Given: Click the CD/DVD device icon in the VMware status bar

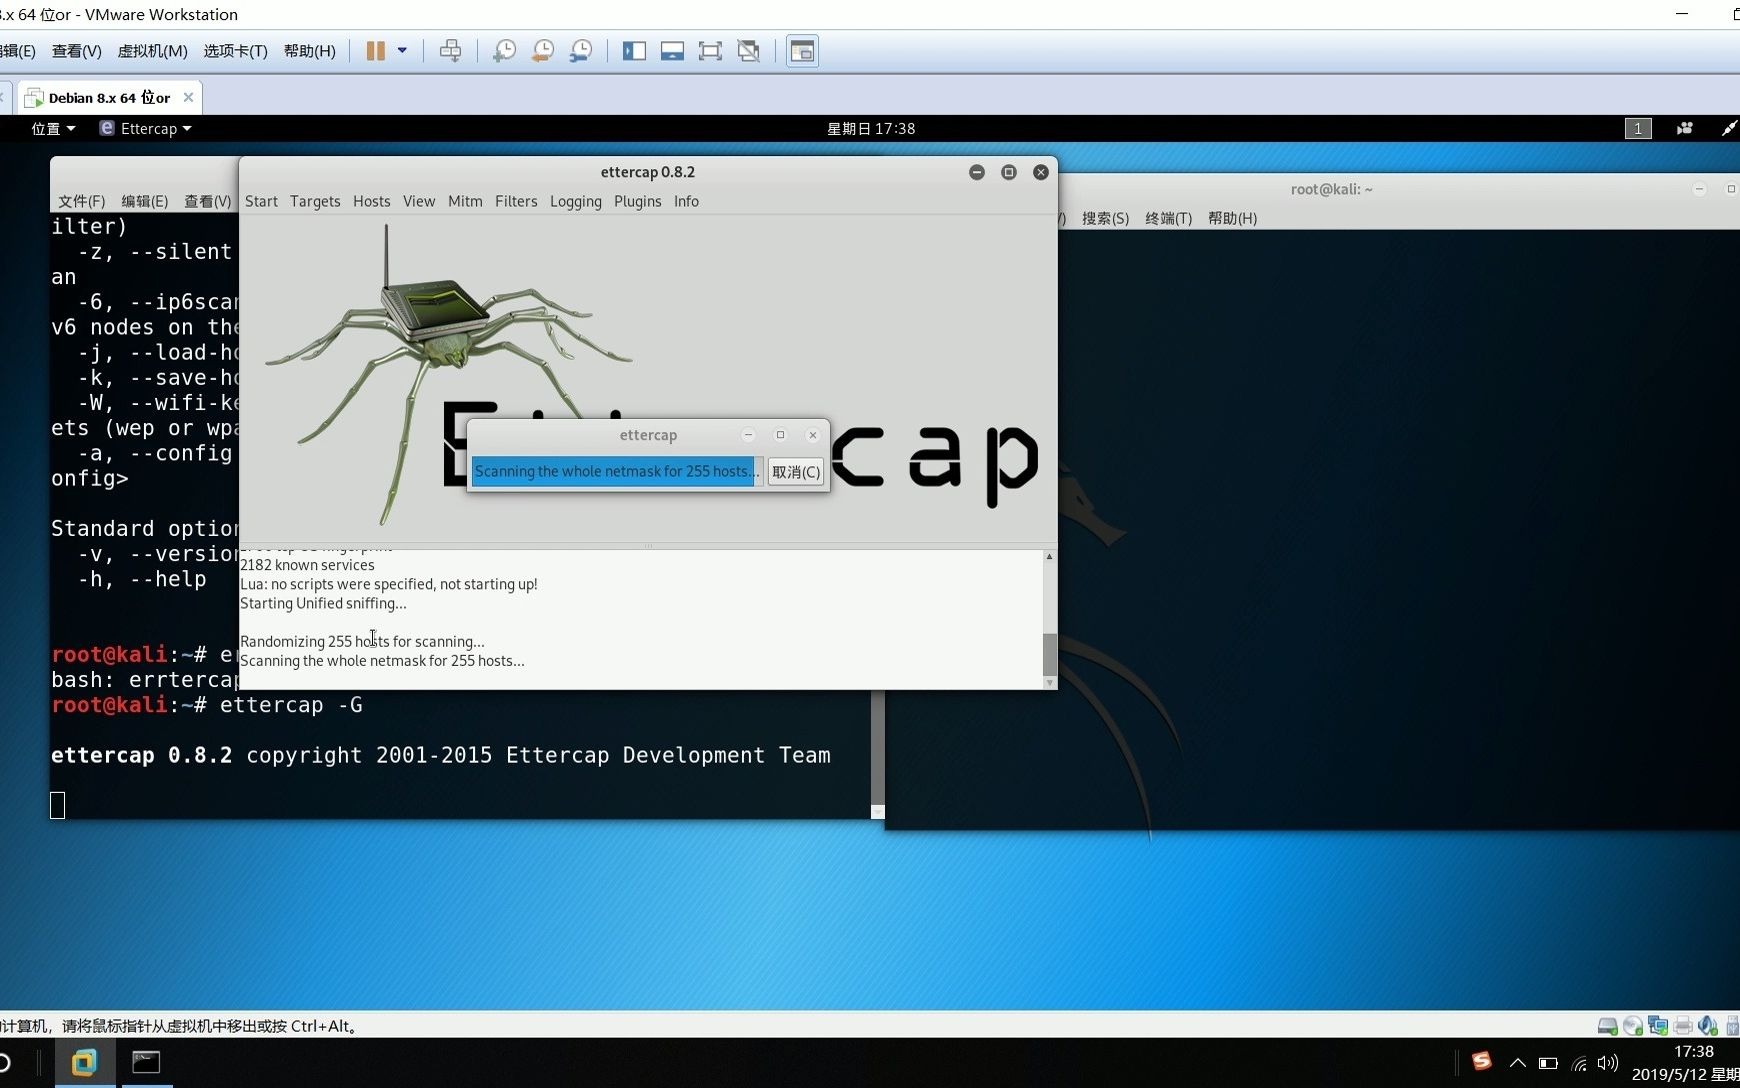Looking at the screenshot, I should (1633, 1026).
